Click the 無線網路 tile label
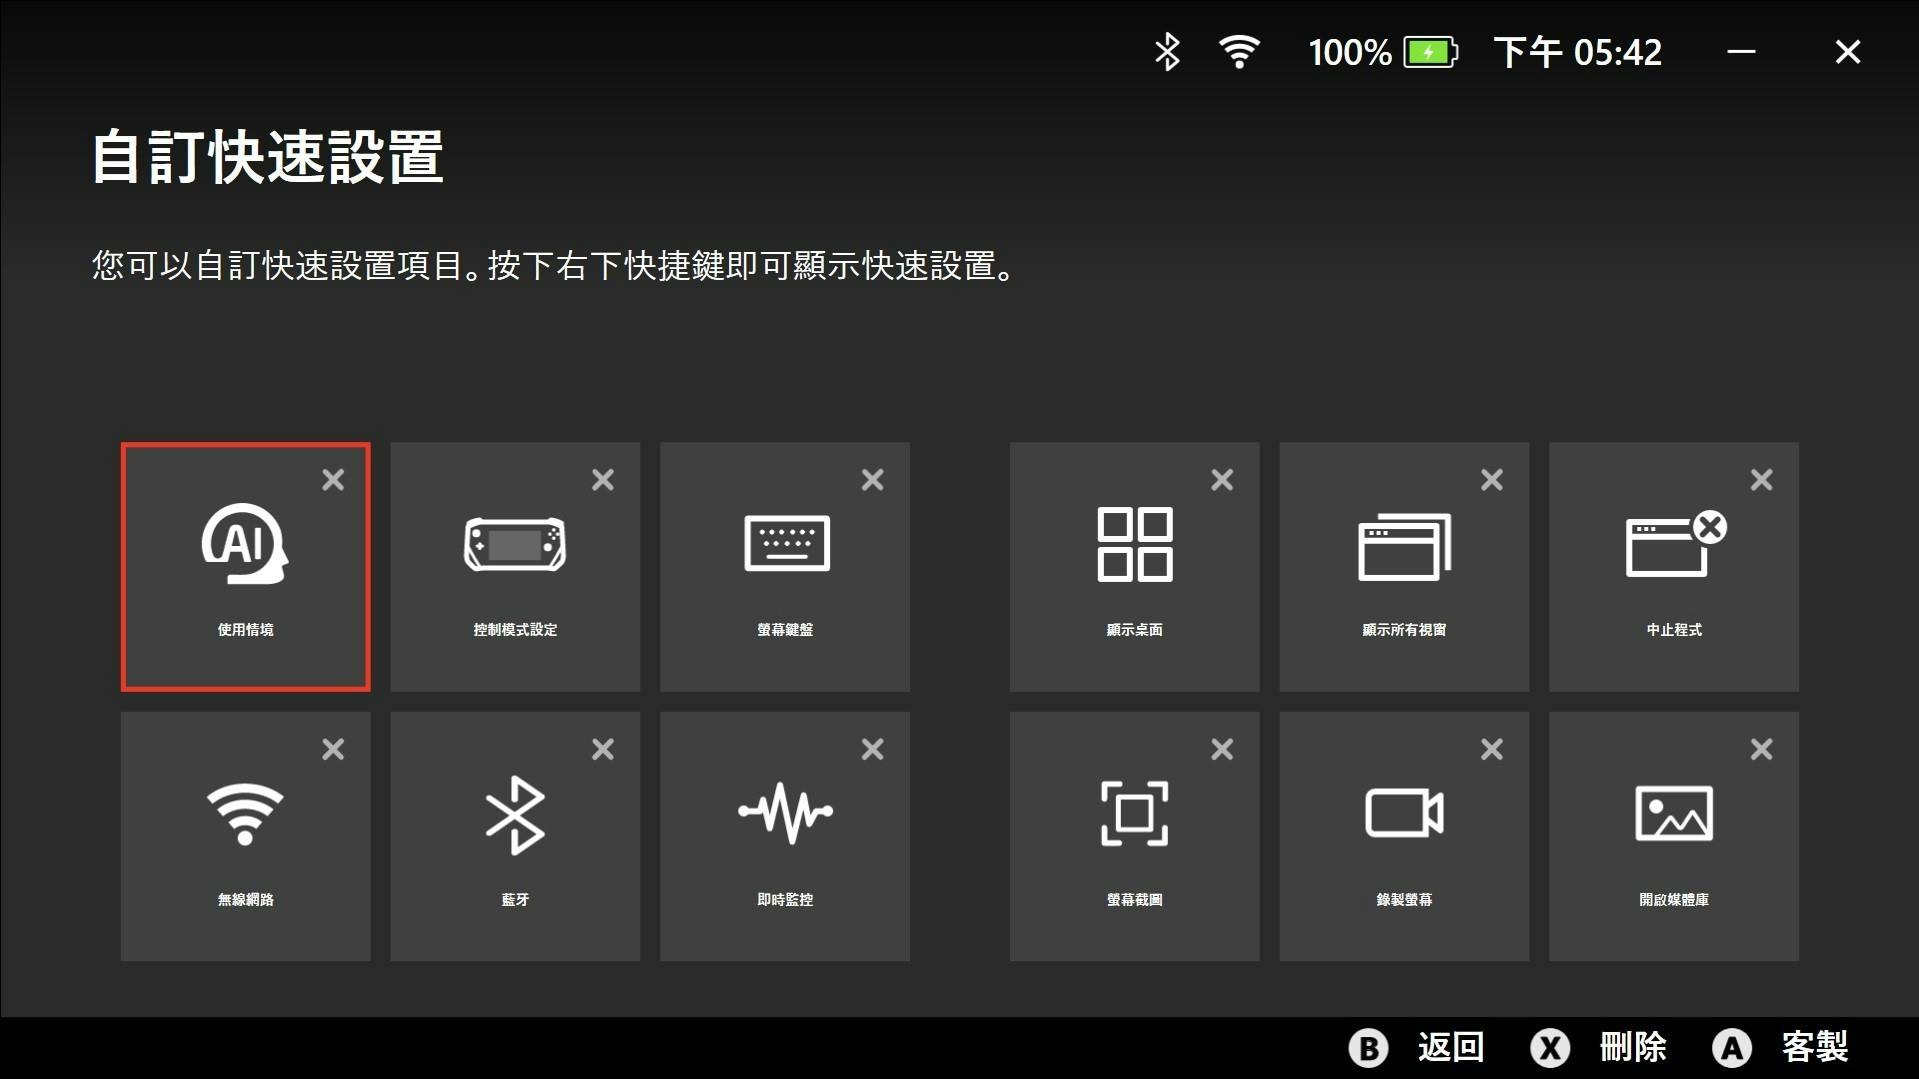This screenshot has width=1919, height=1079. (245, 900)
